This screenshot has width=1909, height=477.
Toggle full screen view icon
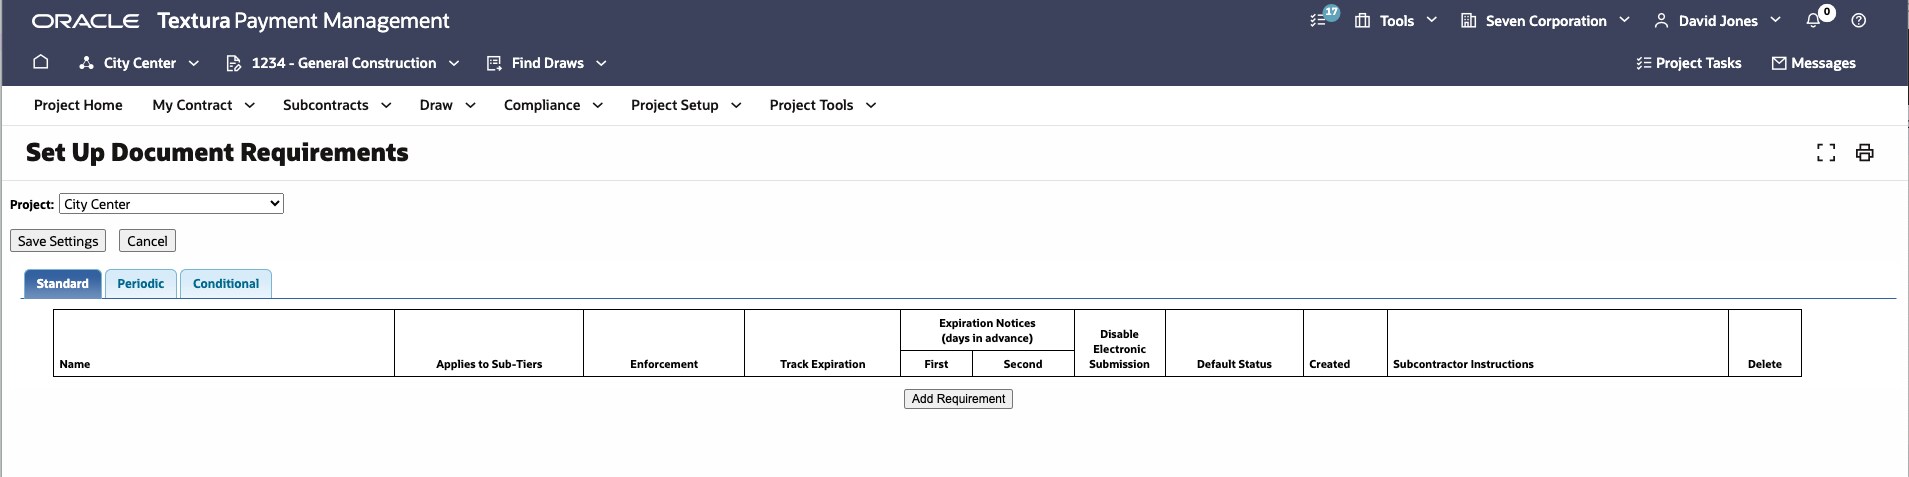tap(1826, 153)
